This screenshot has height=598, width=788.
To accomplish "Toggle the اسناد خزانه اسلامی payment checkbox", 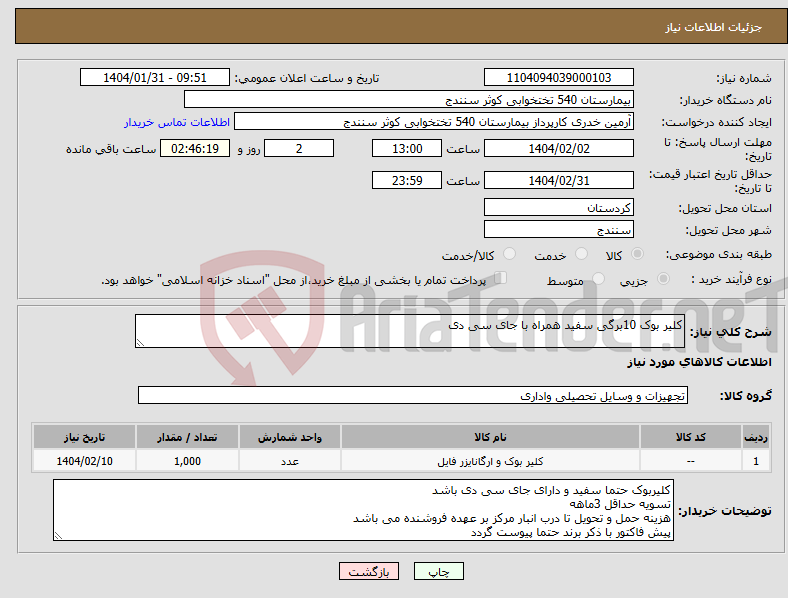I will click(x=501, y=278).
